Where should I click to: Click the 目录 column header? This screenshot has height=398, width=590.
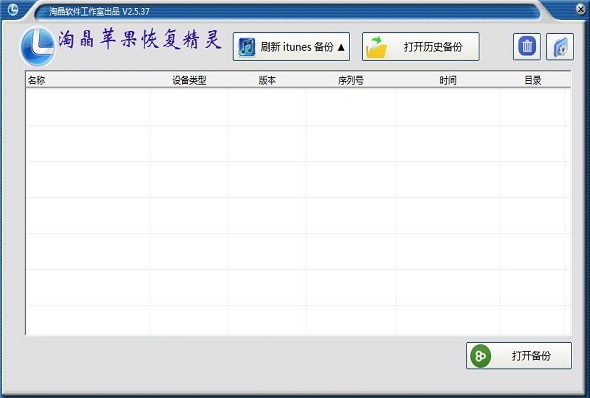tap(533, 80)
